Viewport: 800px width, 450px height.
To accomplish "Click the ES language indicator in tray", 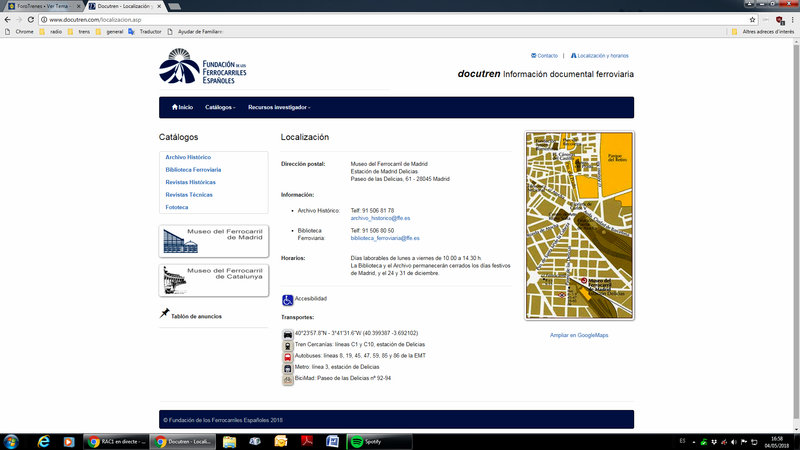I will pos(682,441).
